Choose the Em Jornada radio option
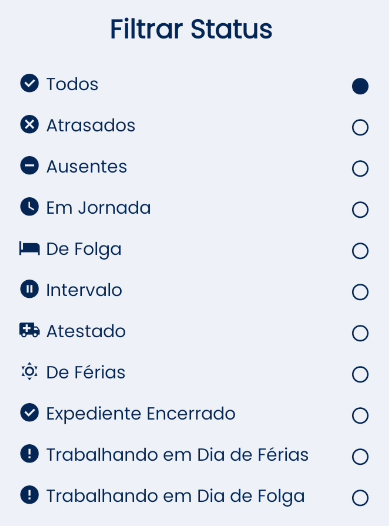 pyautogui.click(x=360, y=210)
